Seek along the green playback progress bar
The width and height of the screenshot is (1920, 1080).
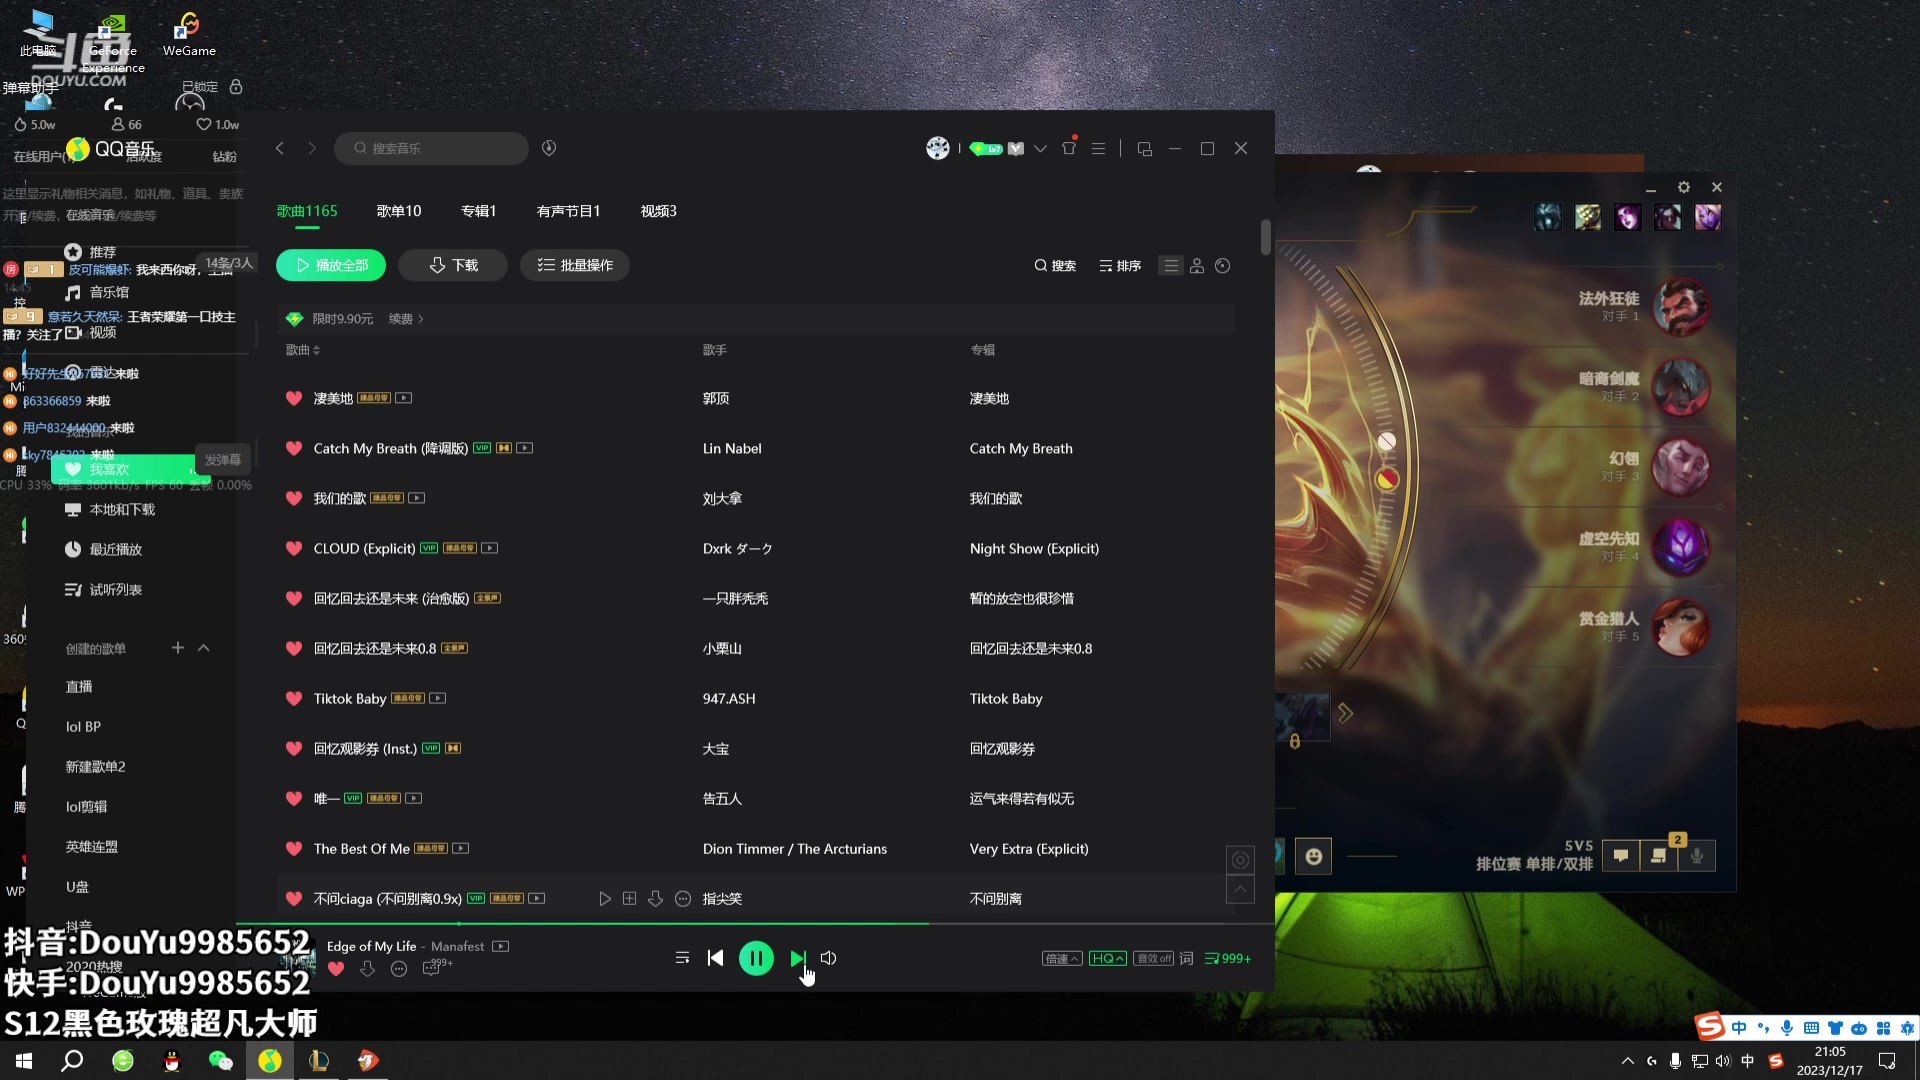coord(755,923)
